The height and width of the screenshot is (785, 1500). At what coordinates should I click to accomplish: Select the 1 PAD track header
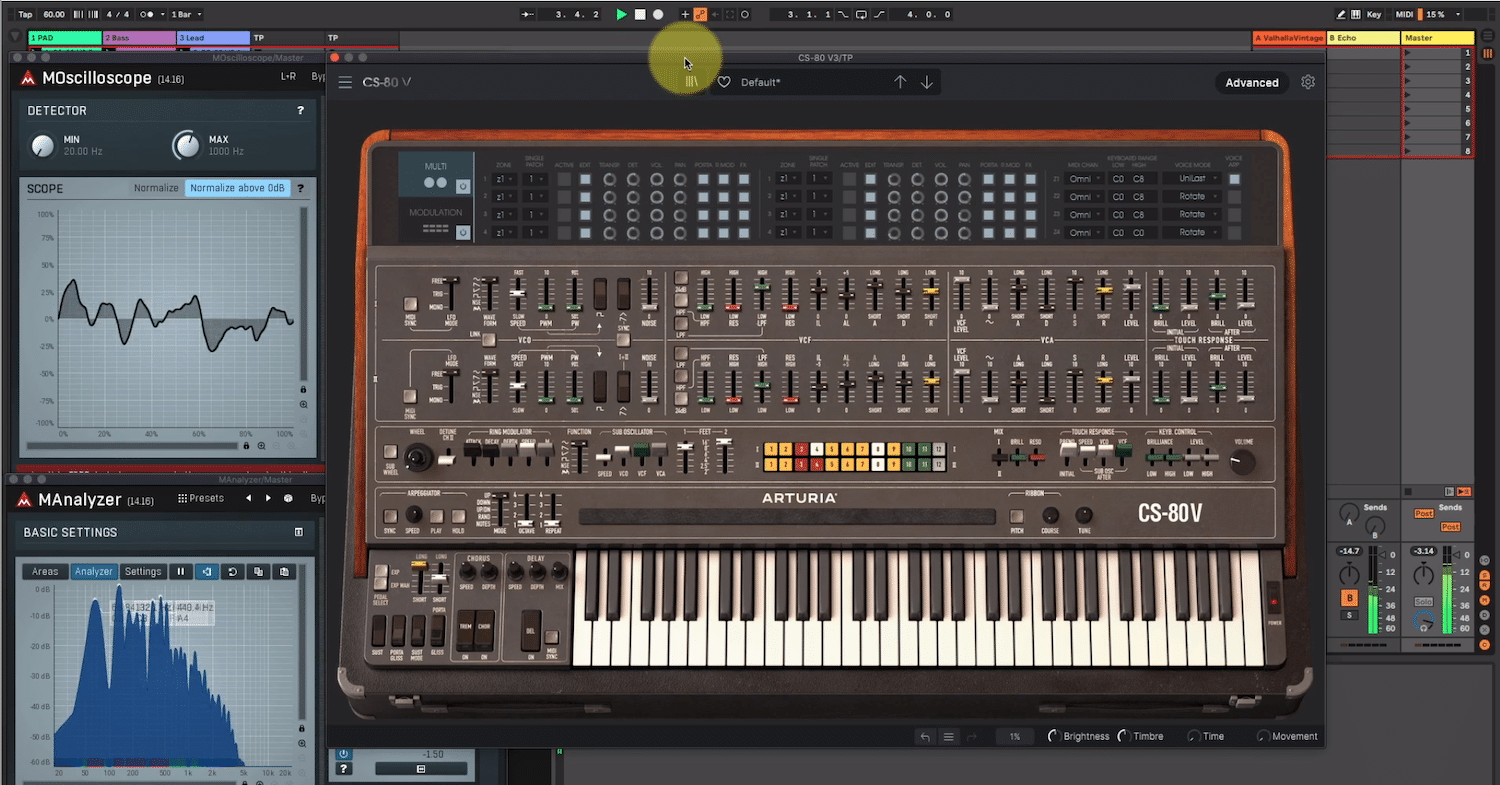64,38
